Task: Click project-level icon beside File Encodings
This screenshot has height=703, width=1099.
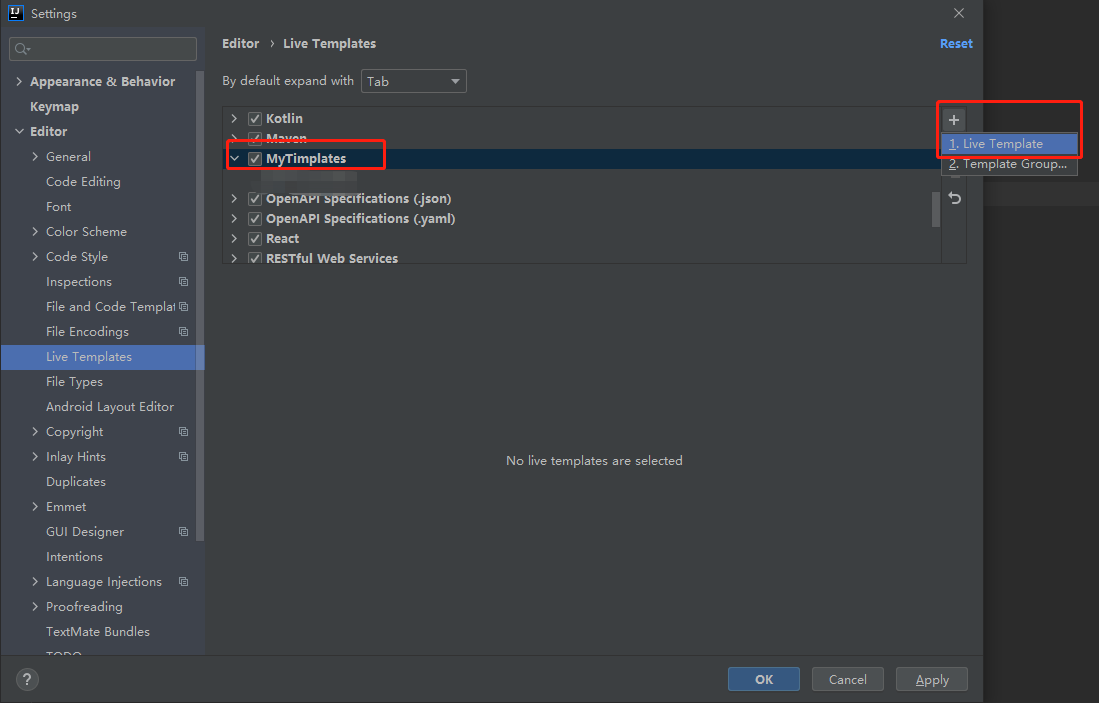Action: [184, 332]
